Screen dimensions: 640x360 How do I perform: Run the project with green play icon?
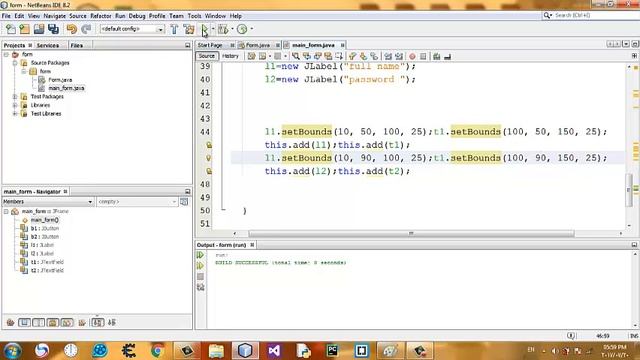pyautogui.click(x=204, y=29)
